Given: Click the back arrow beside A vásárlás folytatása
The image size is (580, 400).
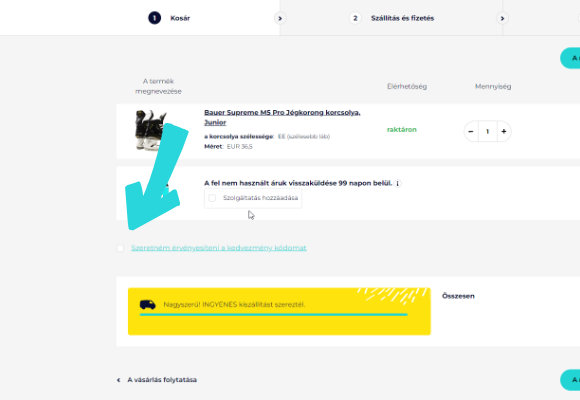Looking at the screenshot, I should (118, 380).
